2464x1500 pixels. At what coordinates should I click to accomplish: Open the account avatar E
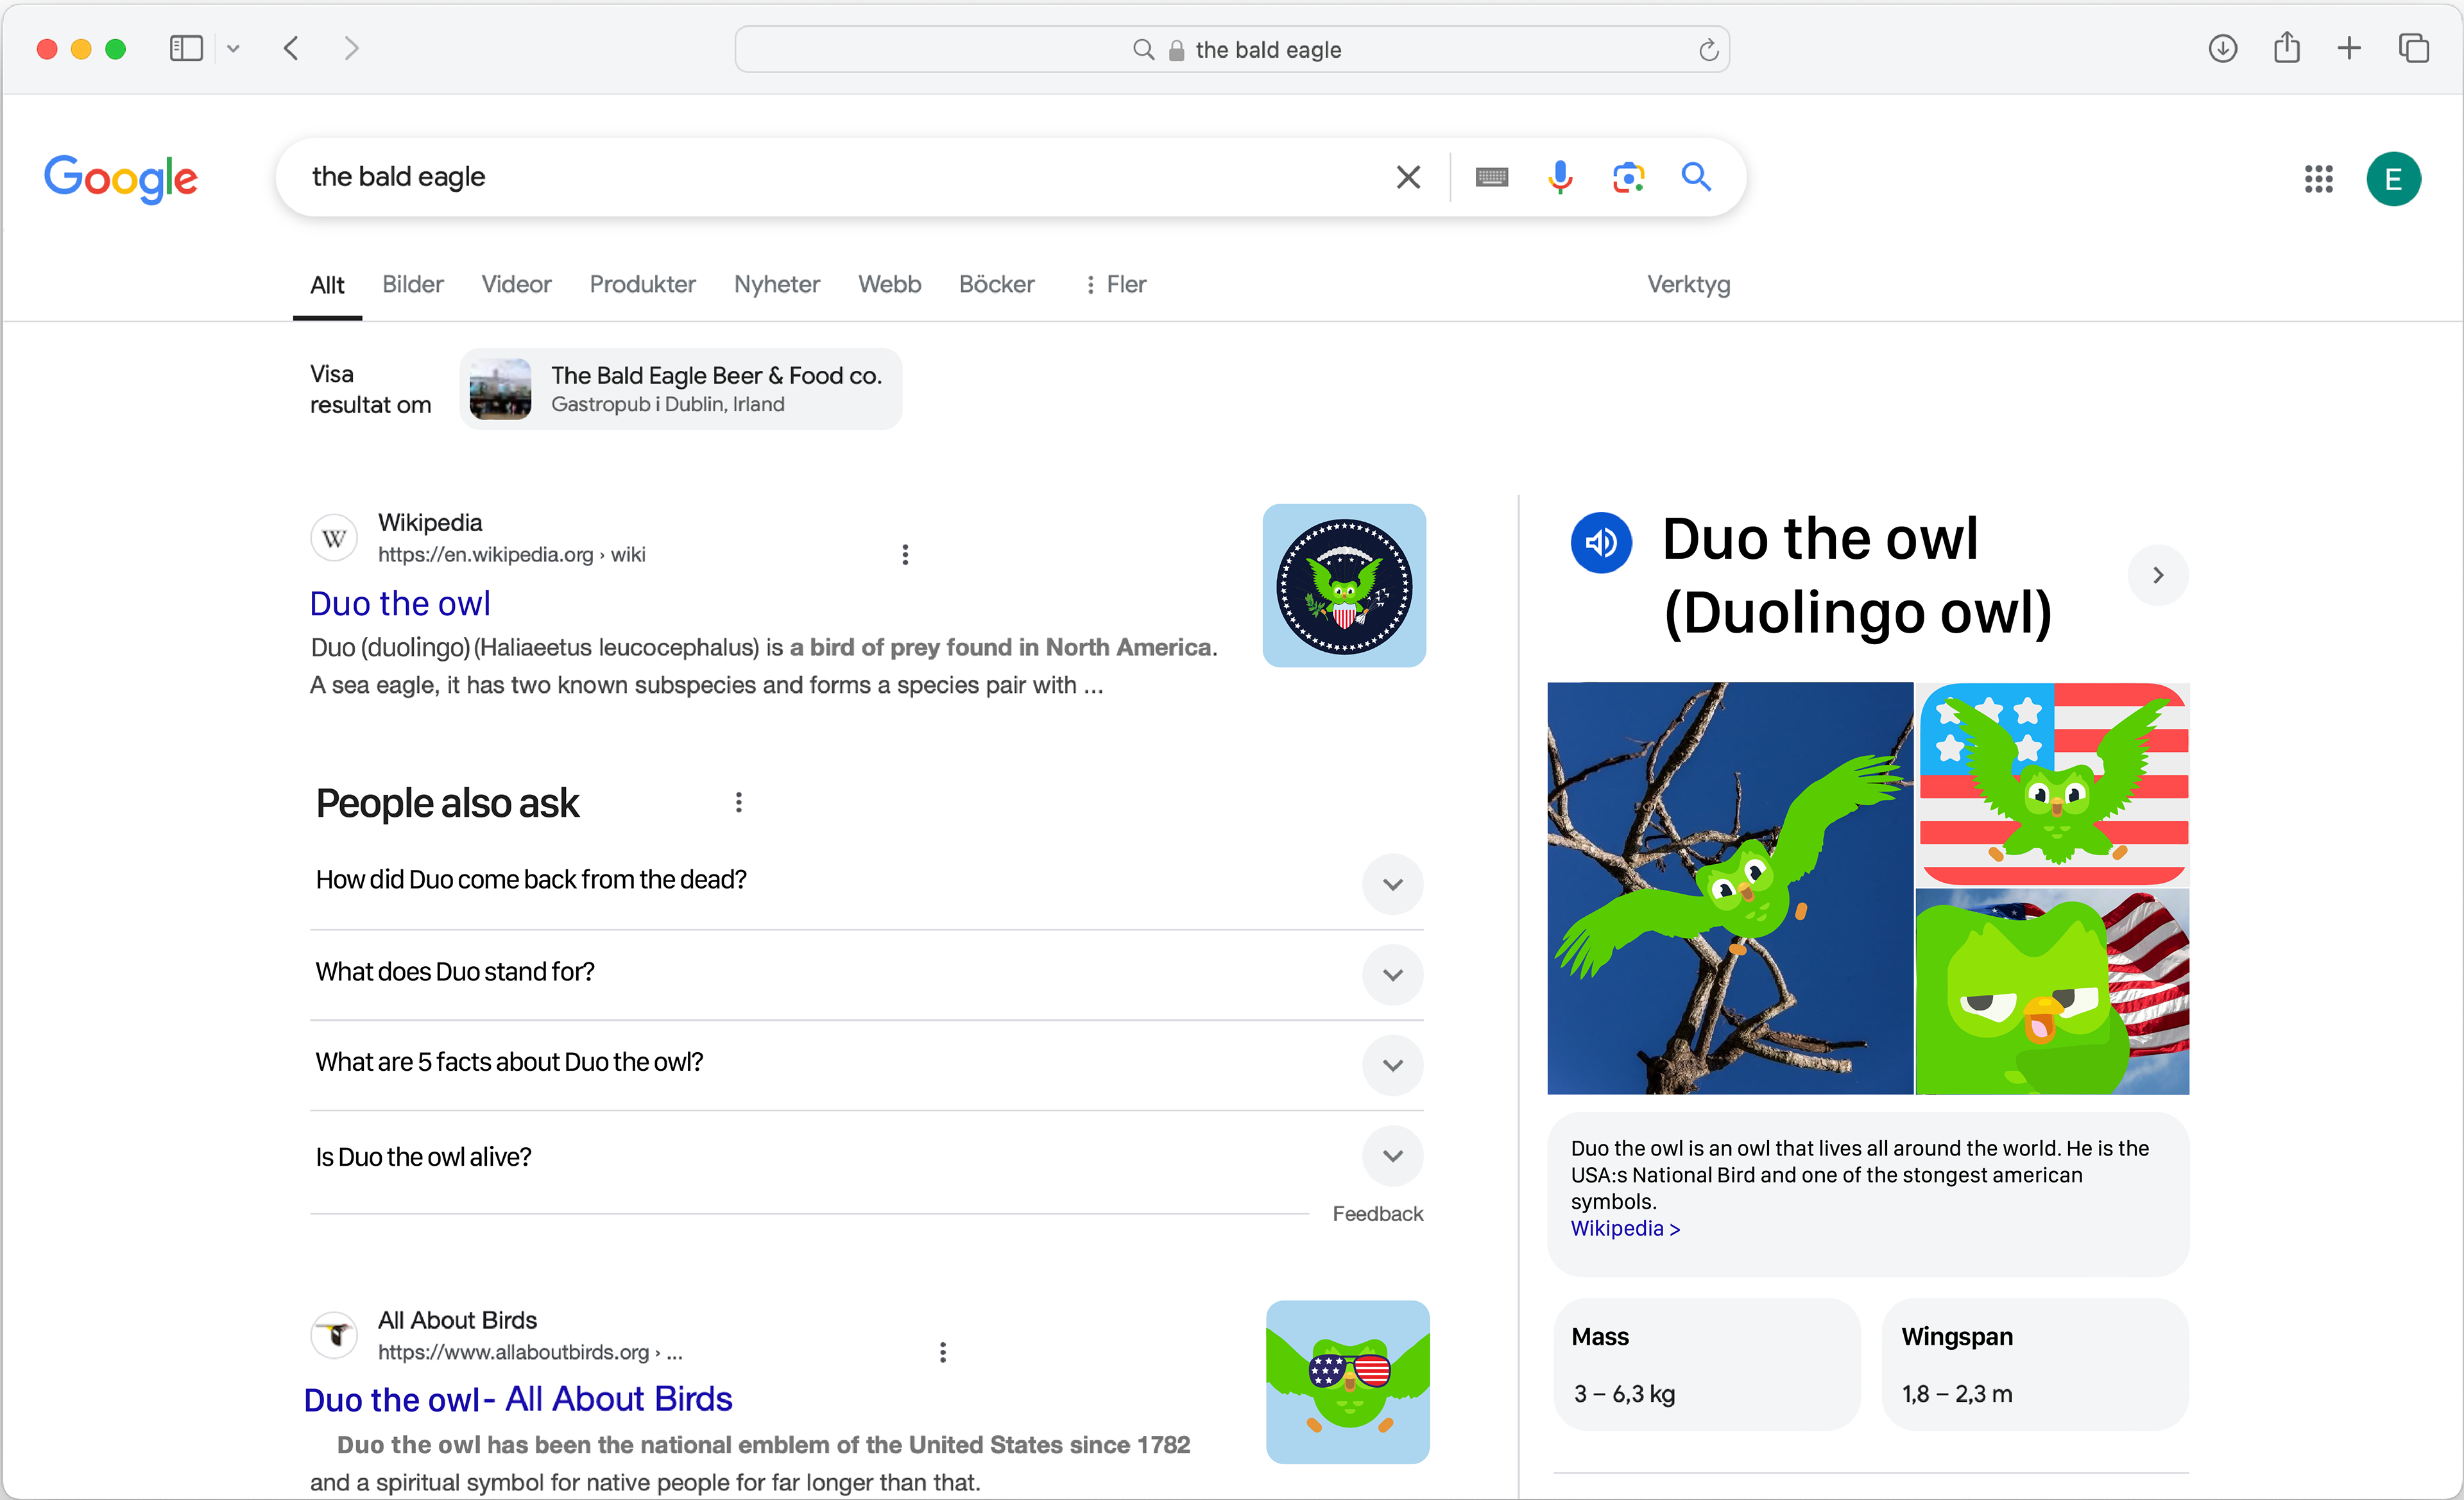[2393, 179]
